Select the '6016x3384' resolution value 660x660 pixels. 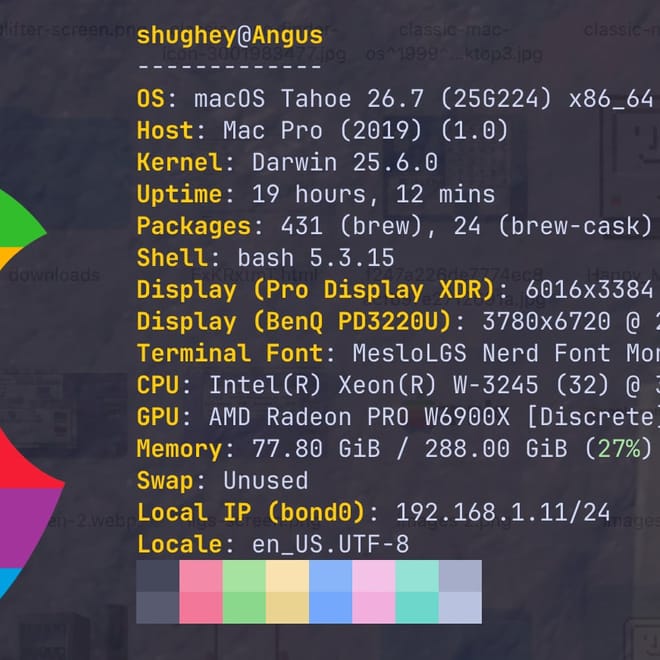point(589,290)
